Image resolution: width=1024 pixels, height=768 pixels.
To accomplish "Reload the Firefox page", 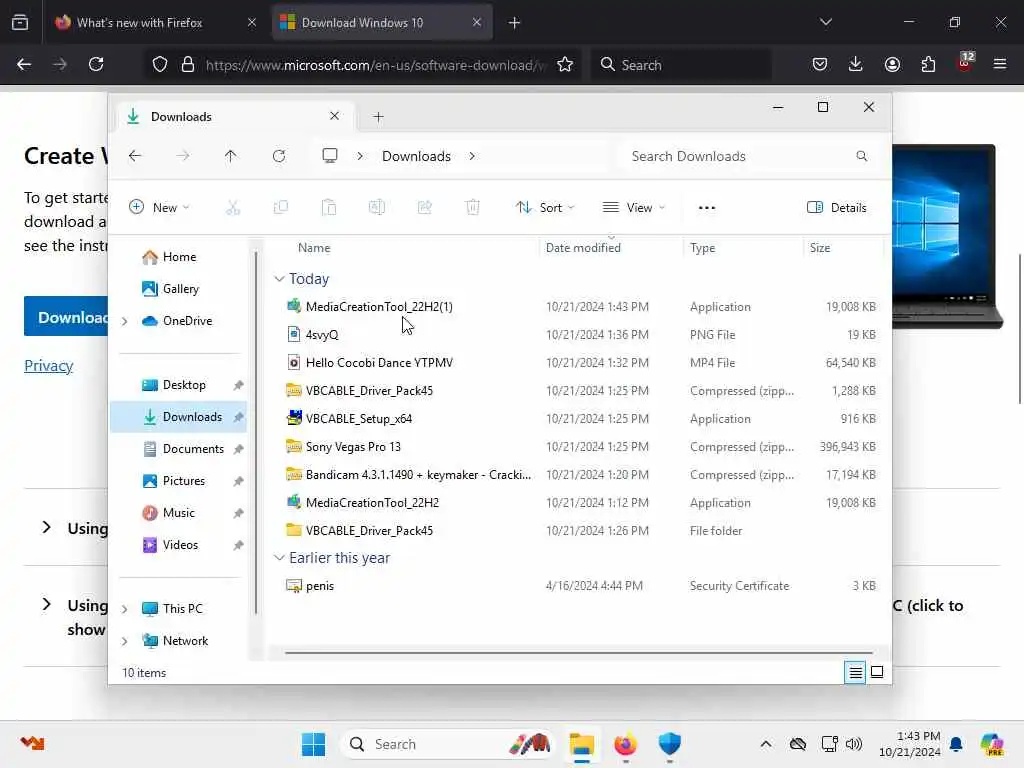I will point(96,64).
